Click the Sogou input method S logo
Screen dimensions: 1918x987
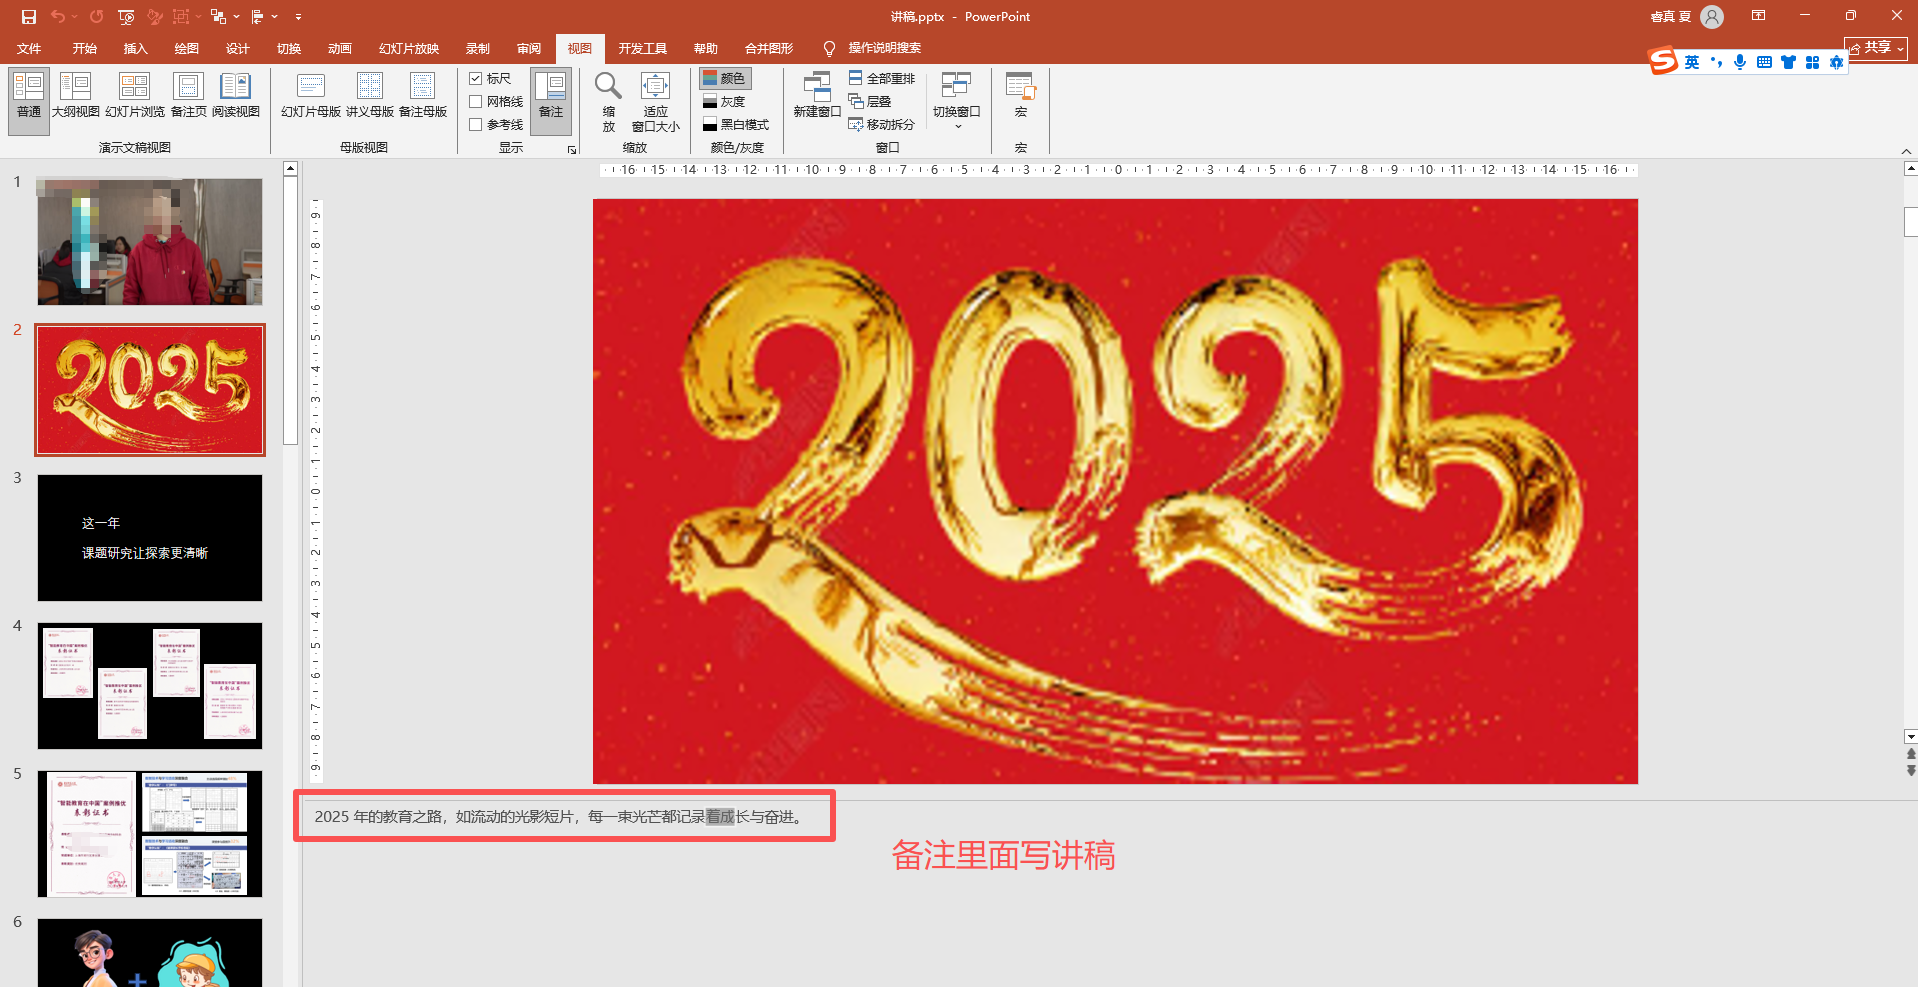pos(1663,61)
